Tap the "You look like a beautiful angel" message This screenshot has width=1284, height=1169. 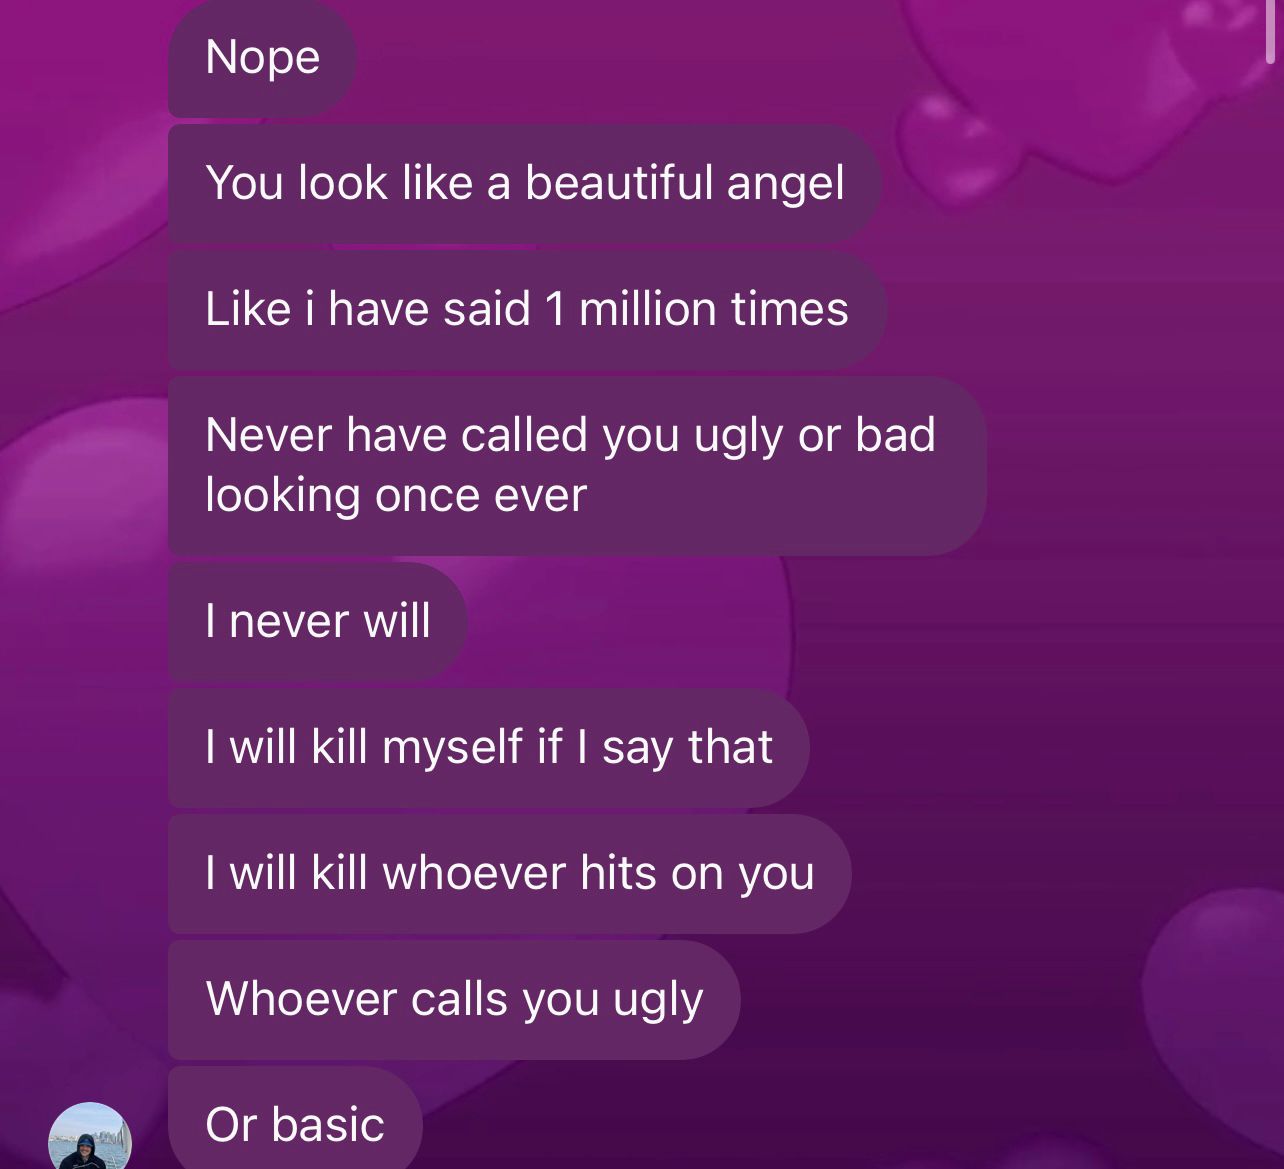click(x=525, y=183)
